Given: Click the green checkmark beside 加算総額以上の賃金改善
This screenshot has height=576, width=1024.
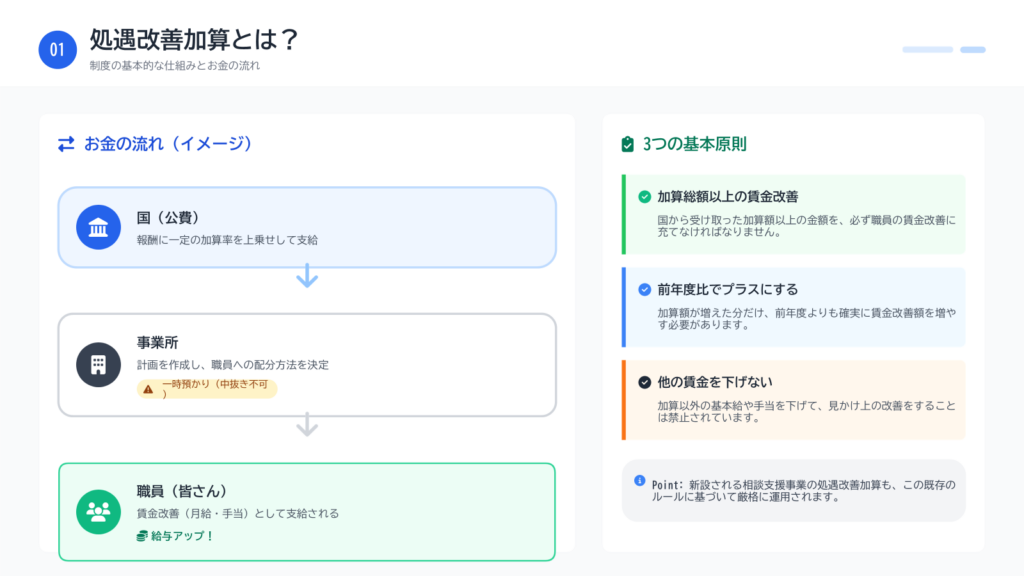Looking at the screenshot, I should (645, 197).
